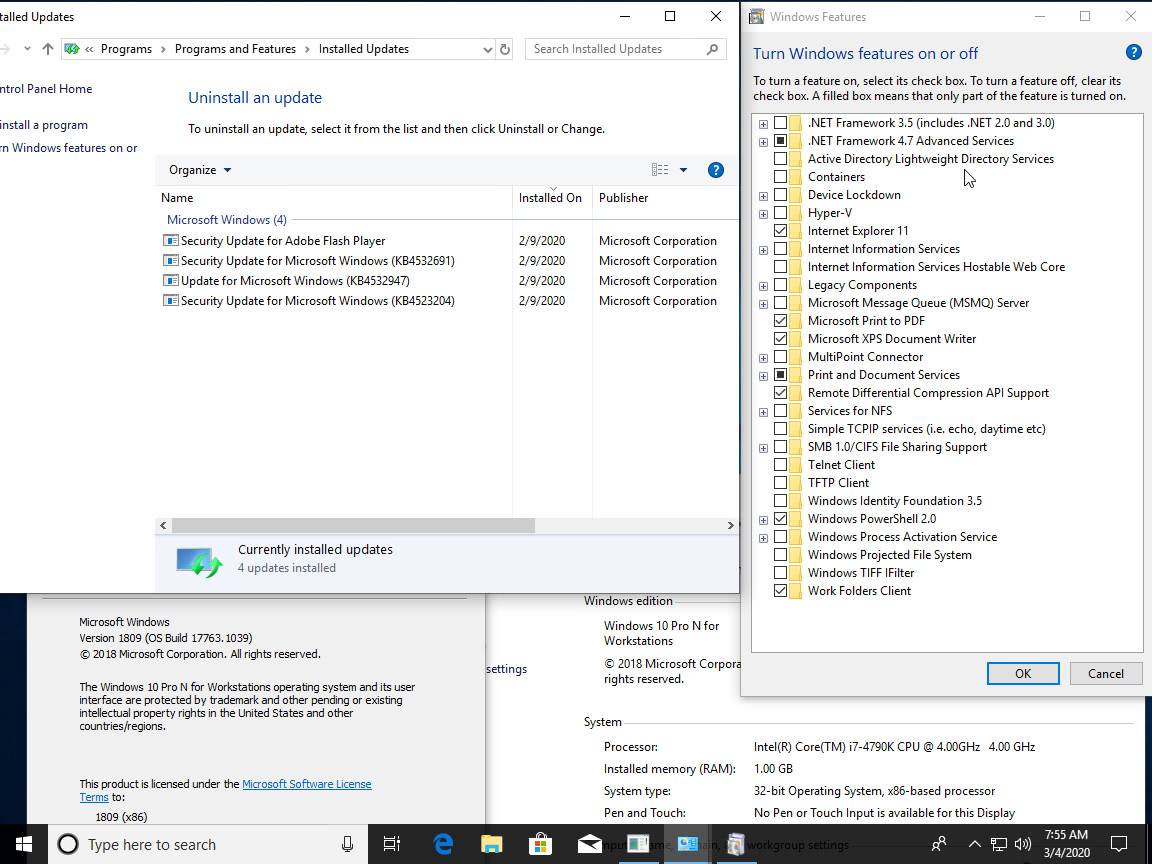Click the help icon in Installed Updates toolbar

coord(716,170)
